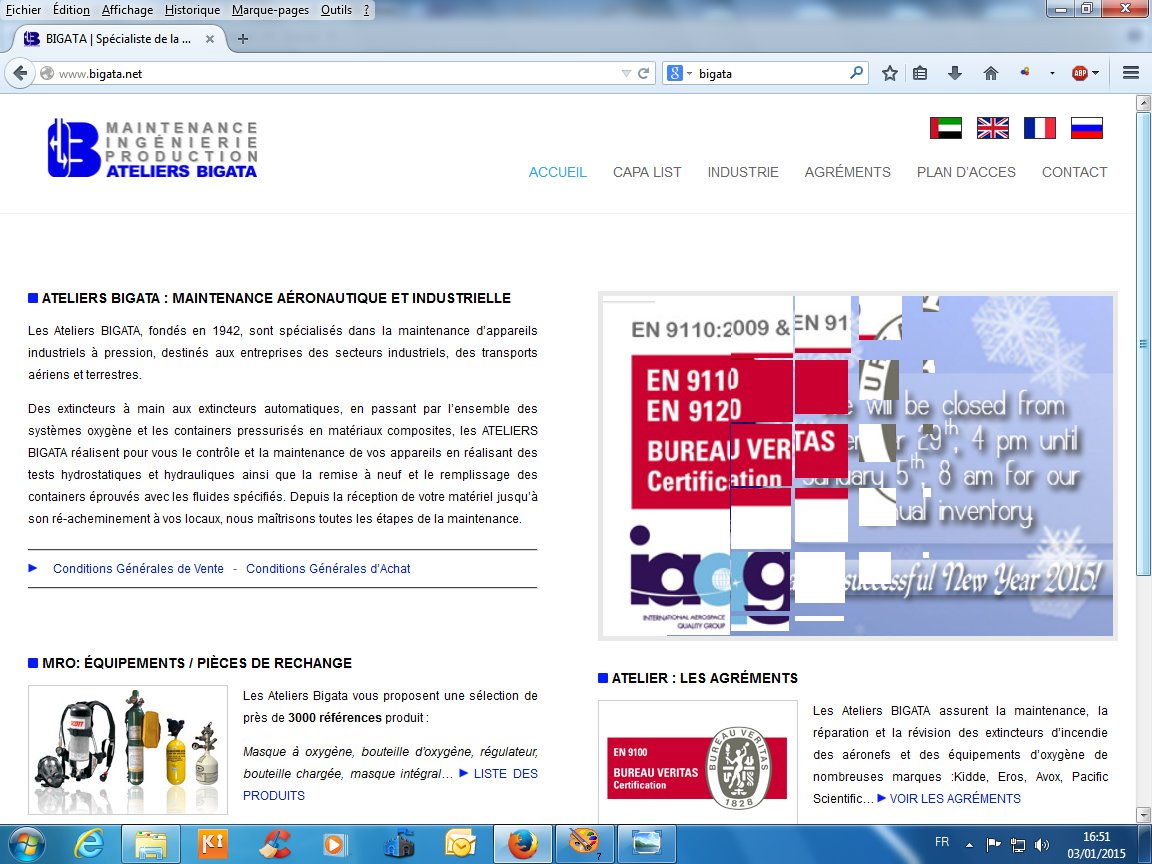This screenshot has height=864, width=1152.
Task: Click the volume speaker tray icon
Action: tap(1042, 844)
